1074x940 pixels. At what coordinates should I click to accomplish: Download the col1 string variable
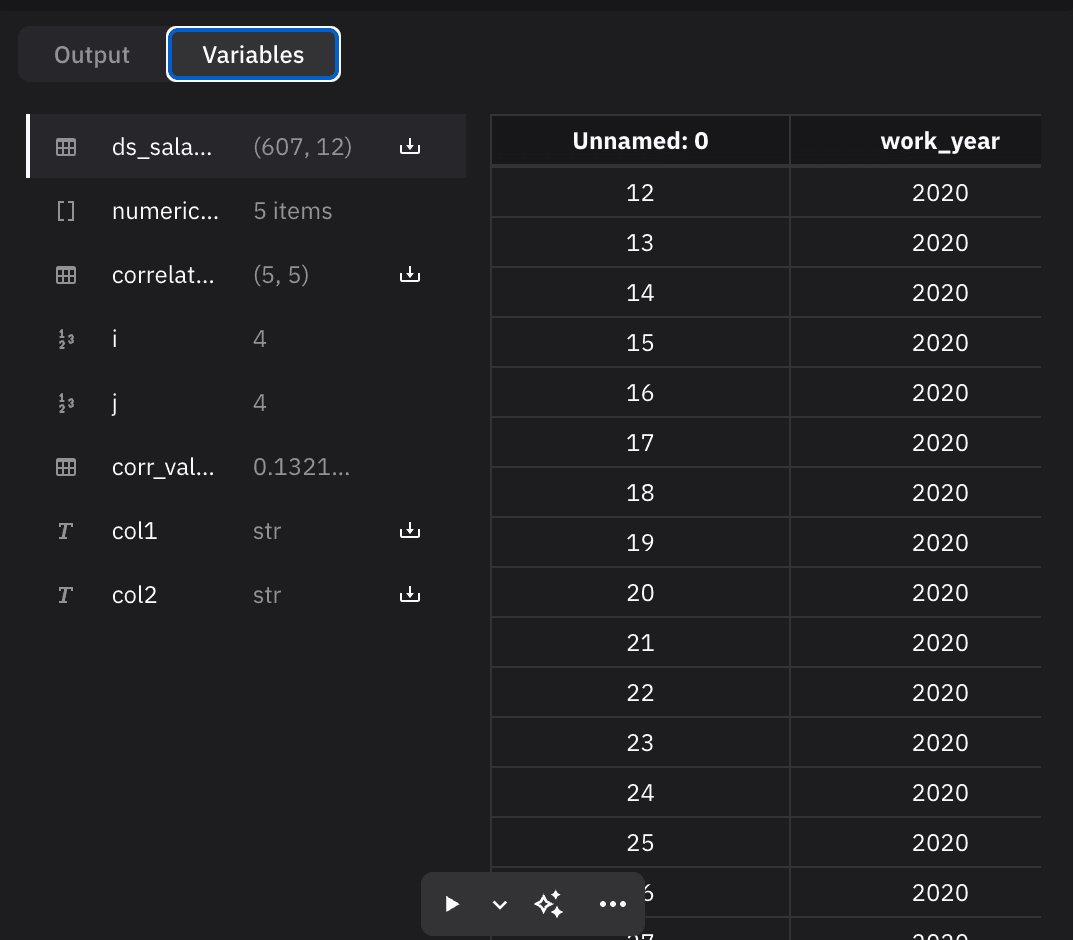pyautogui.click(x=410, y=531)
